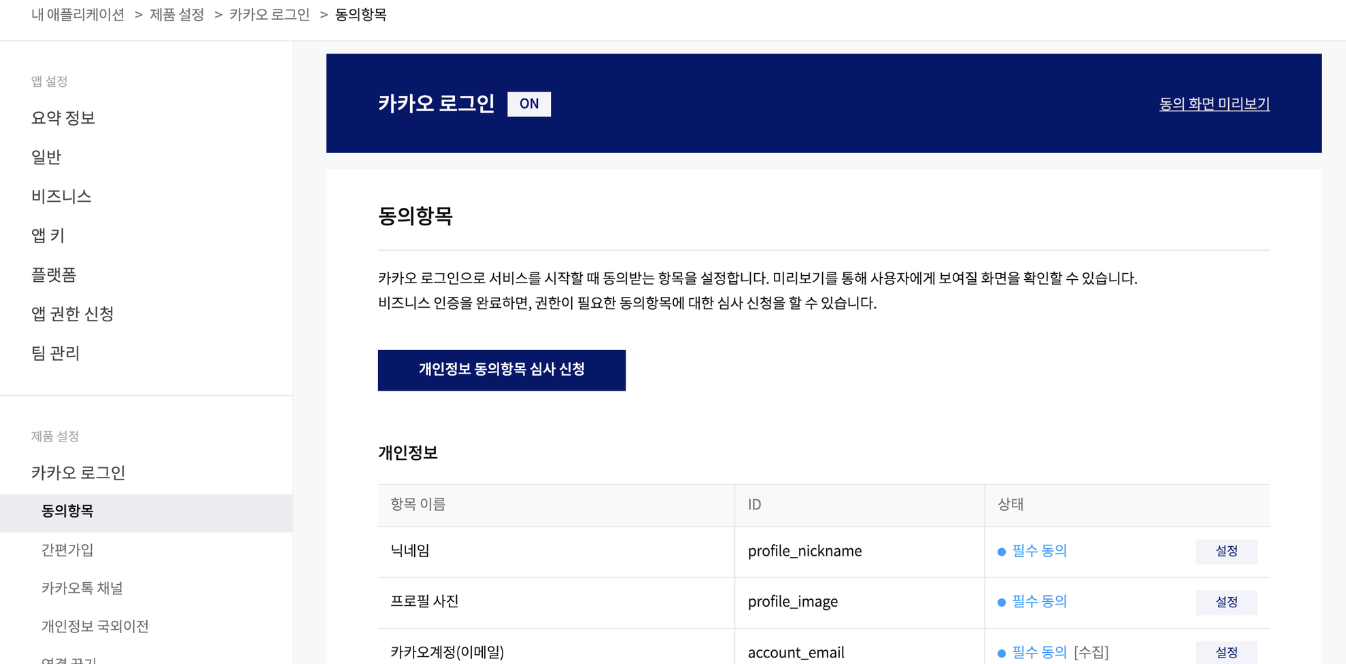Select 플랫폼 in sidebar

[54, 274]
